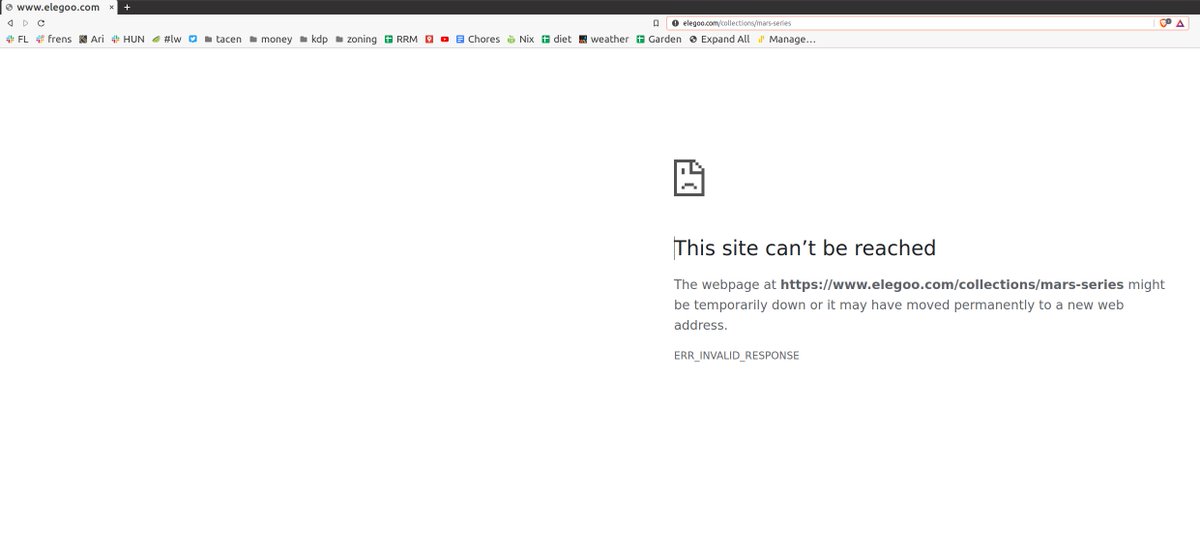
Task: Expand the kdp bookmarks folder
Action: [x=313, y=39]
